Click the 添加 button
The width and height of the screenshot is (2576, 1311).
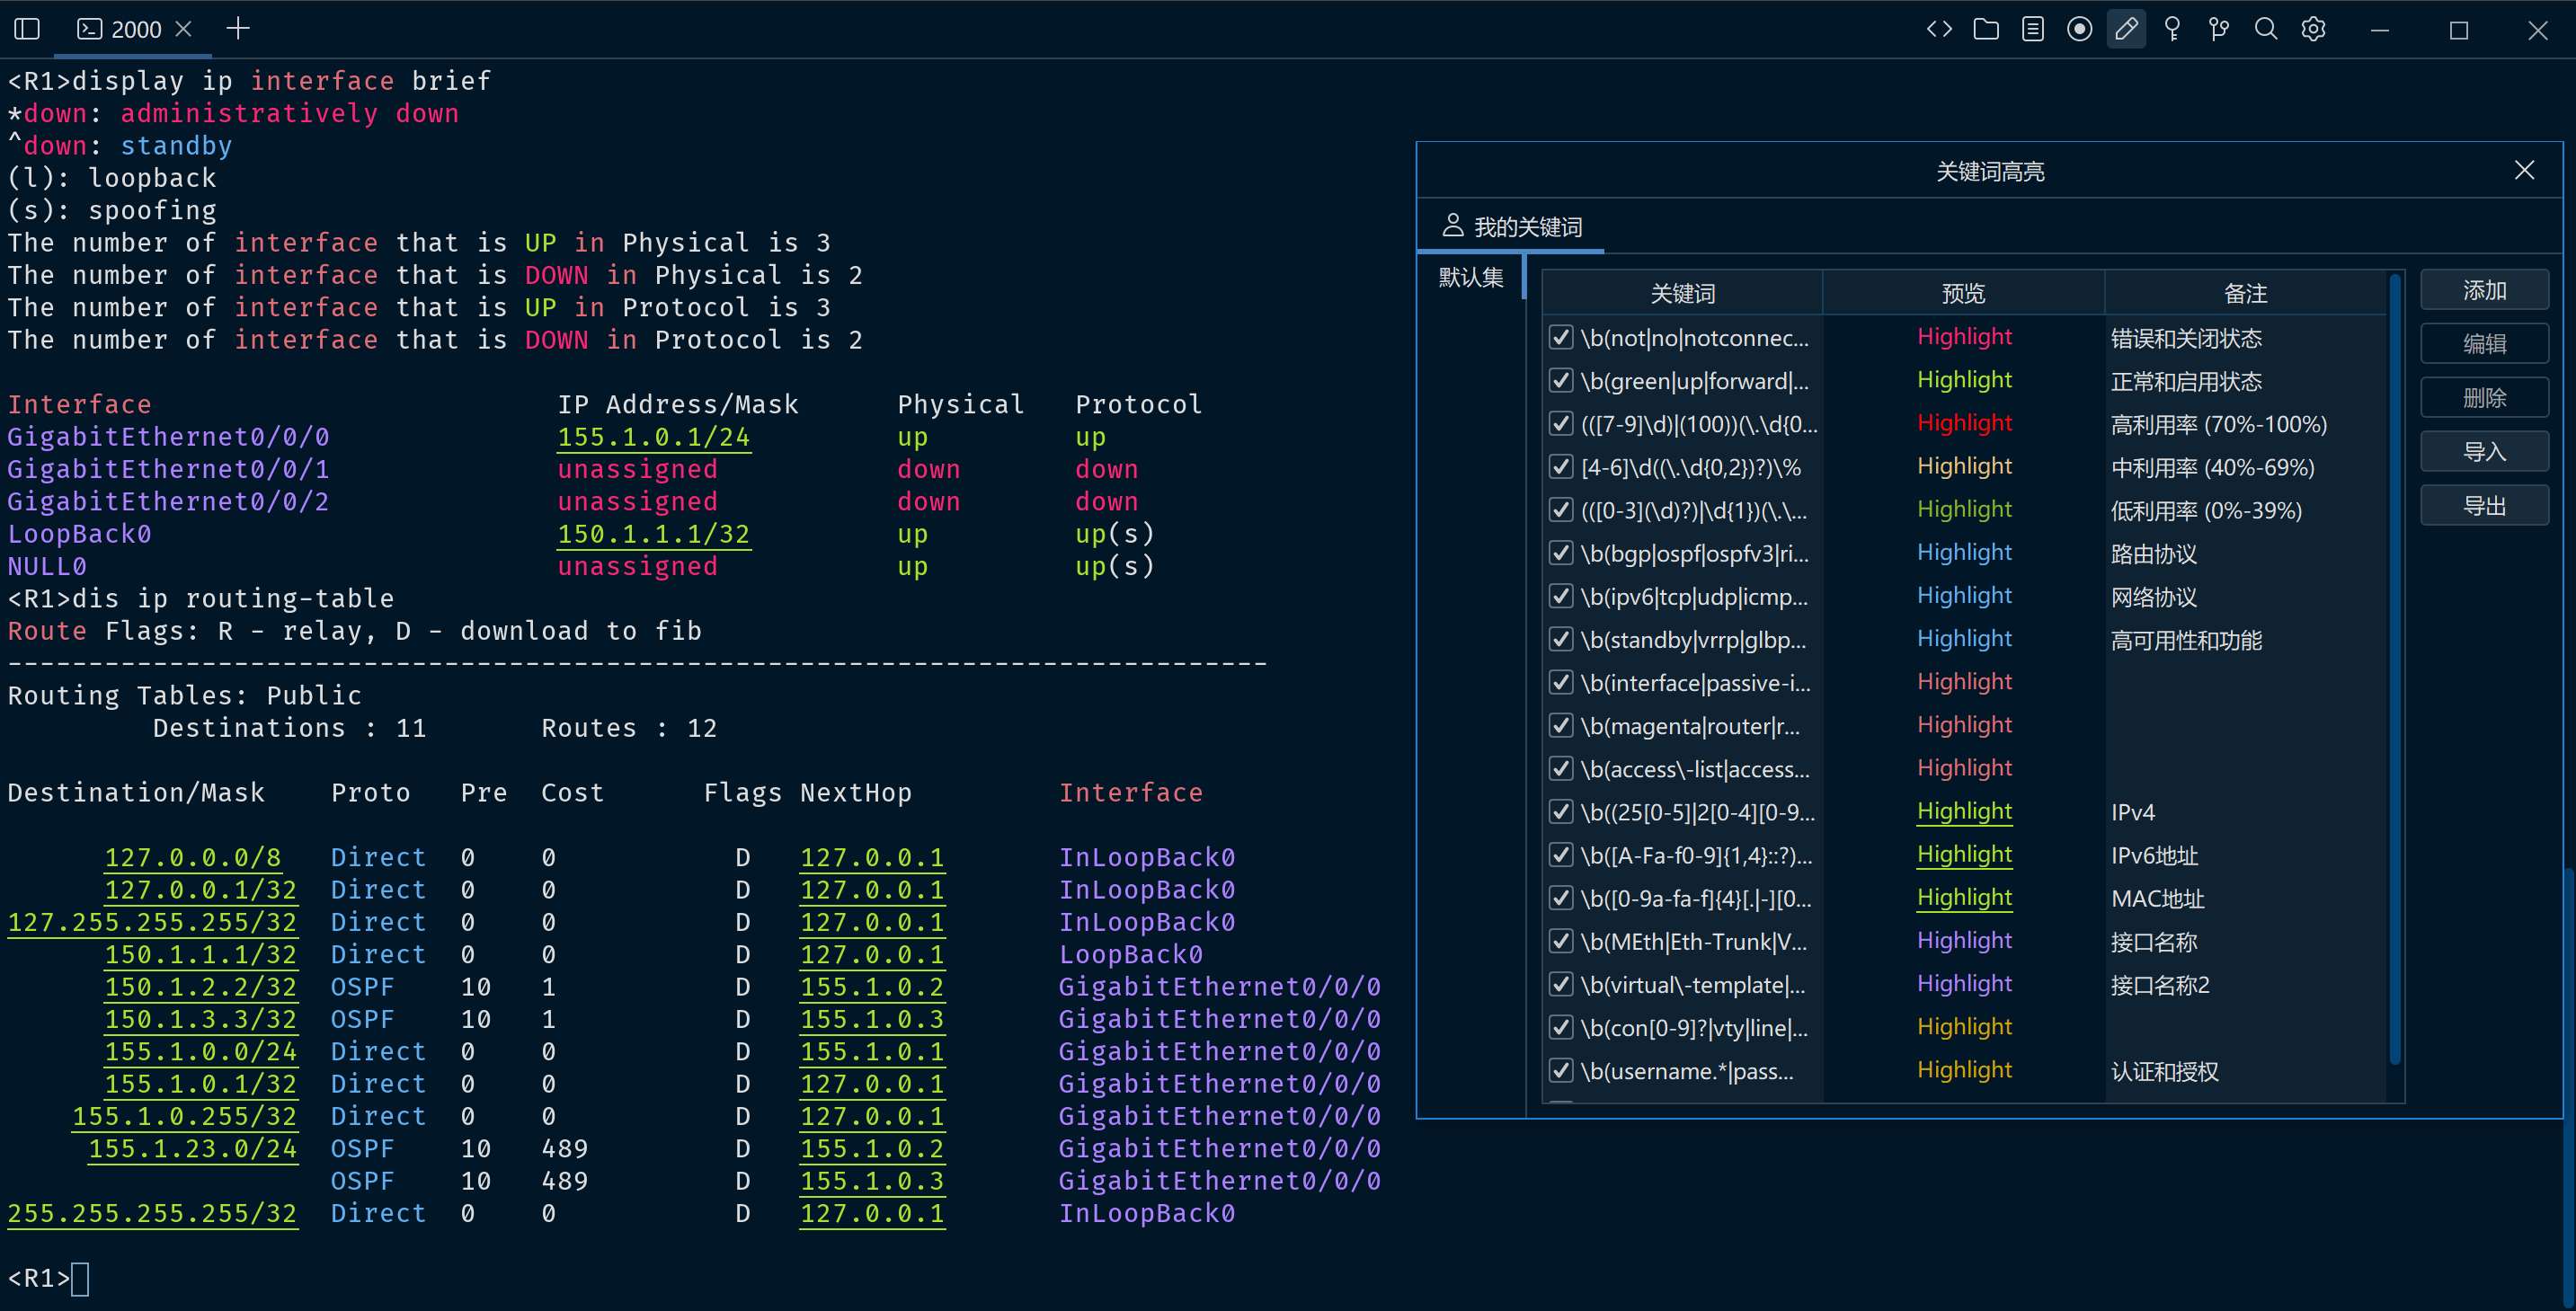coord(2484,290)
